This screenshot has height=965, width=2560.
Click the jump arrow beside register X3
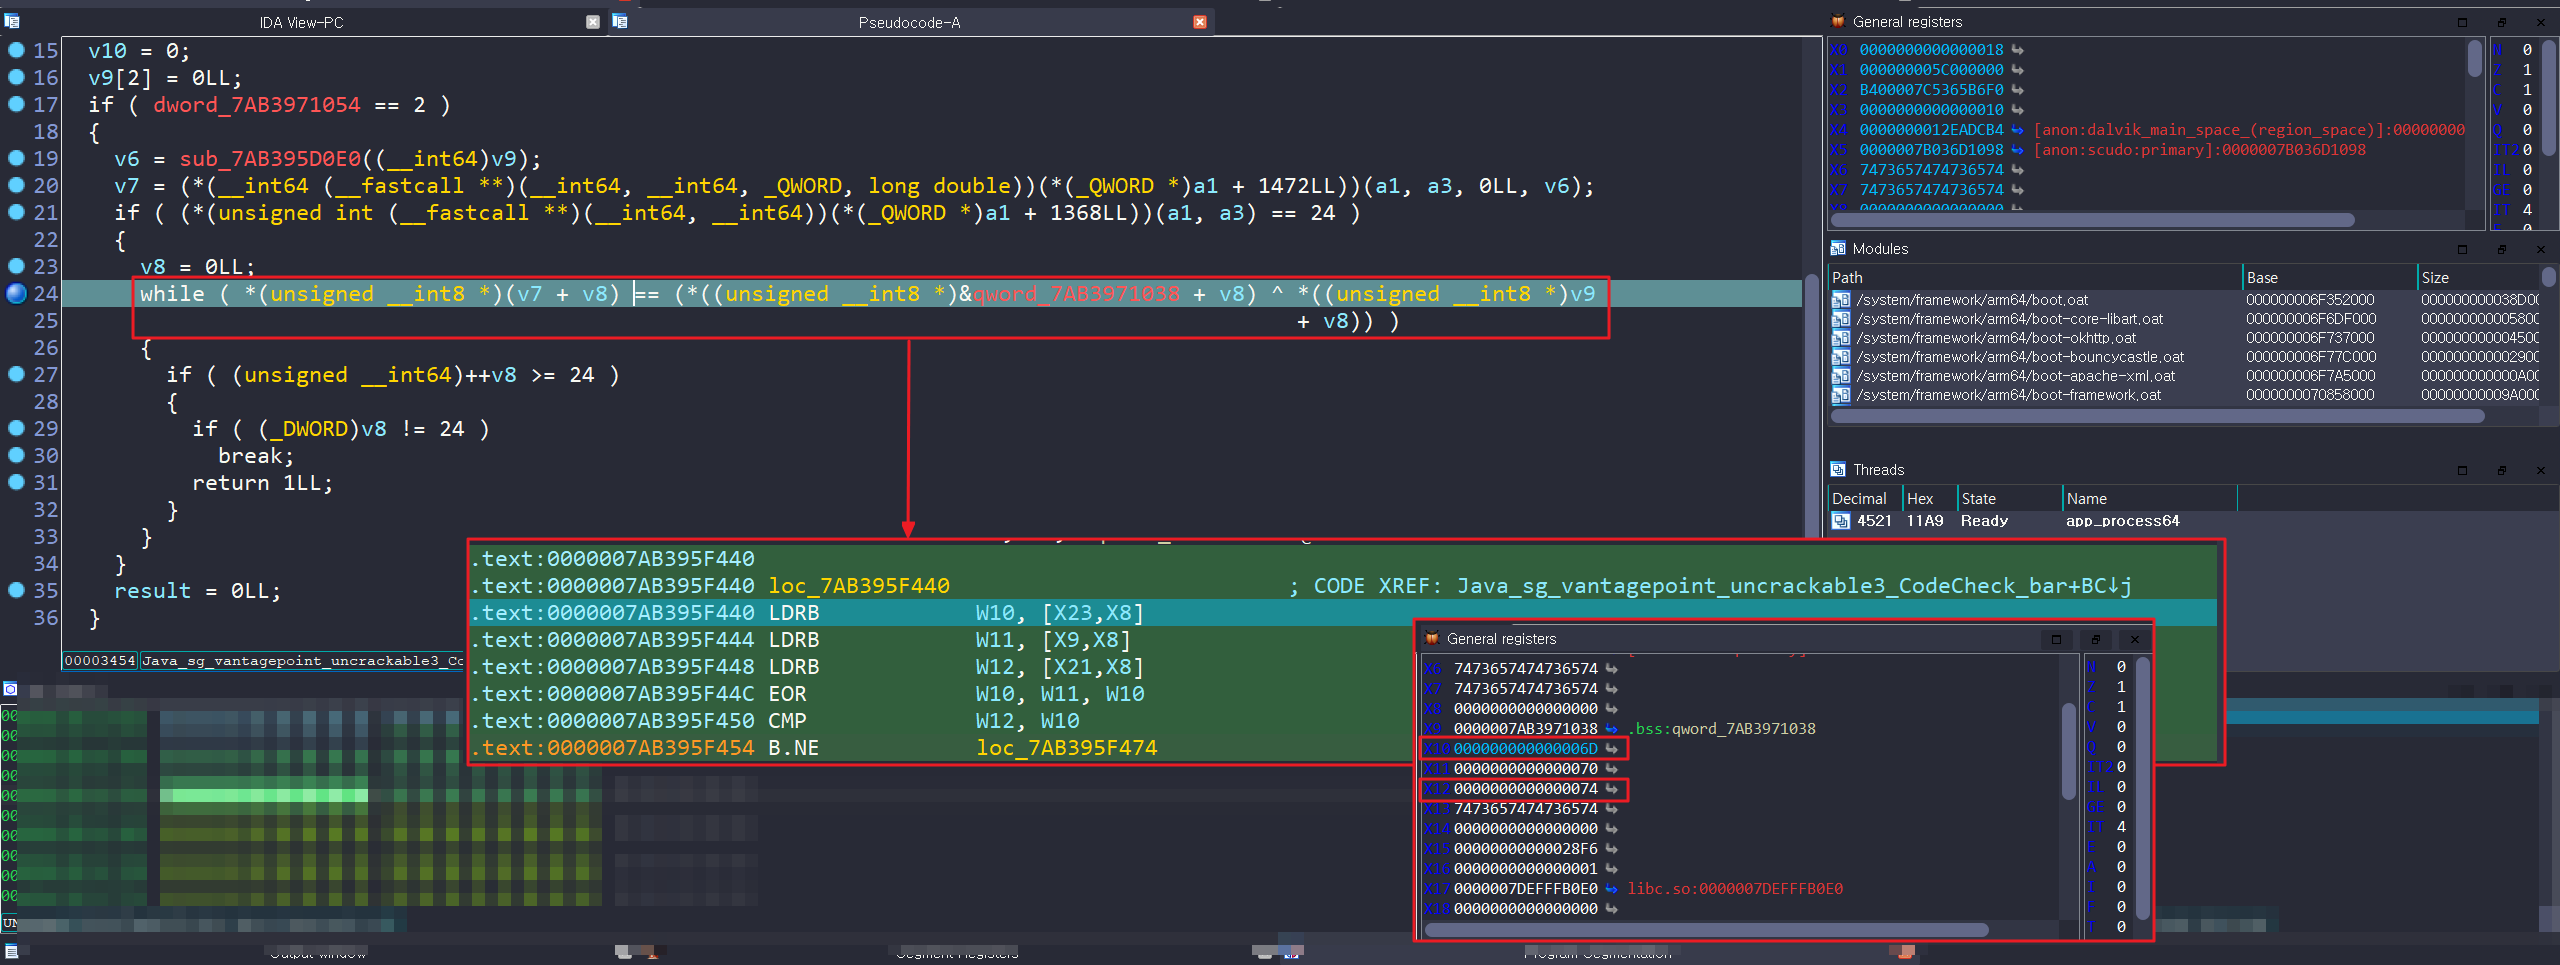click(2017, 110)
